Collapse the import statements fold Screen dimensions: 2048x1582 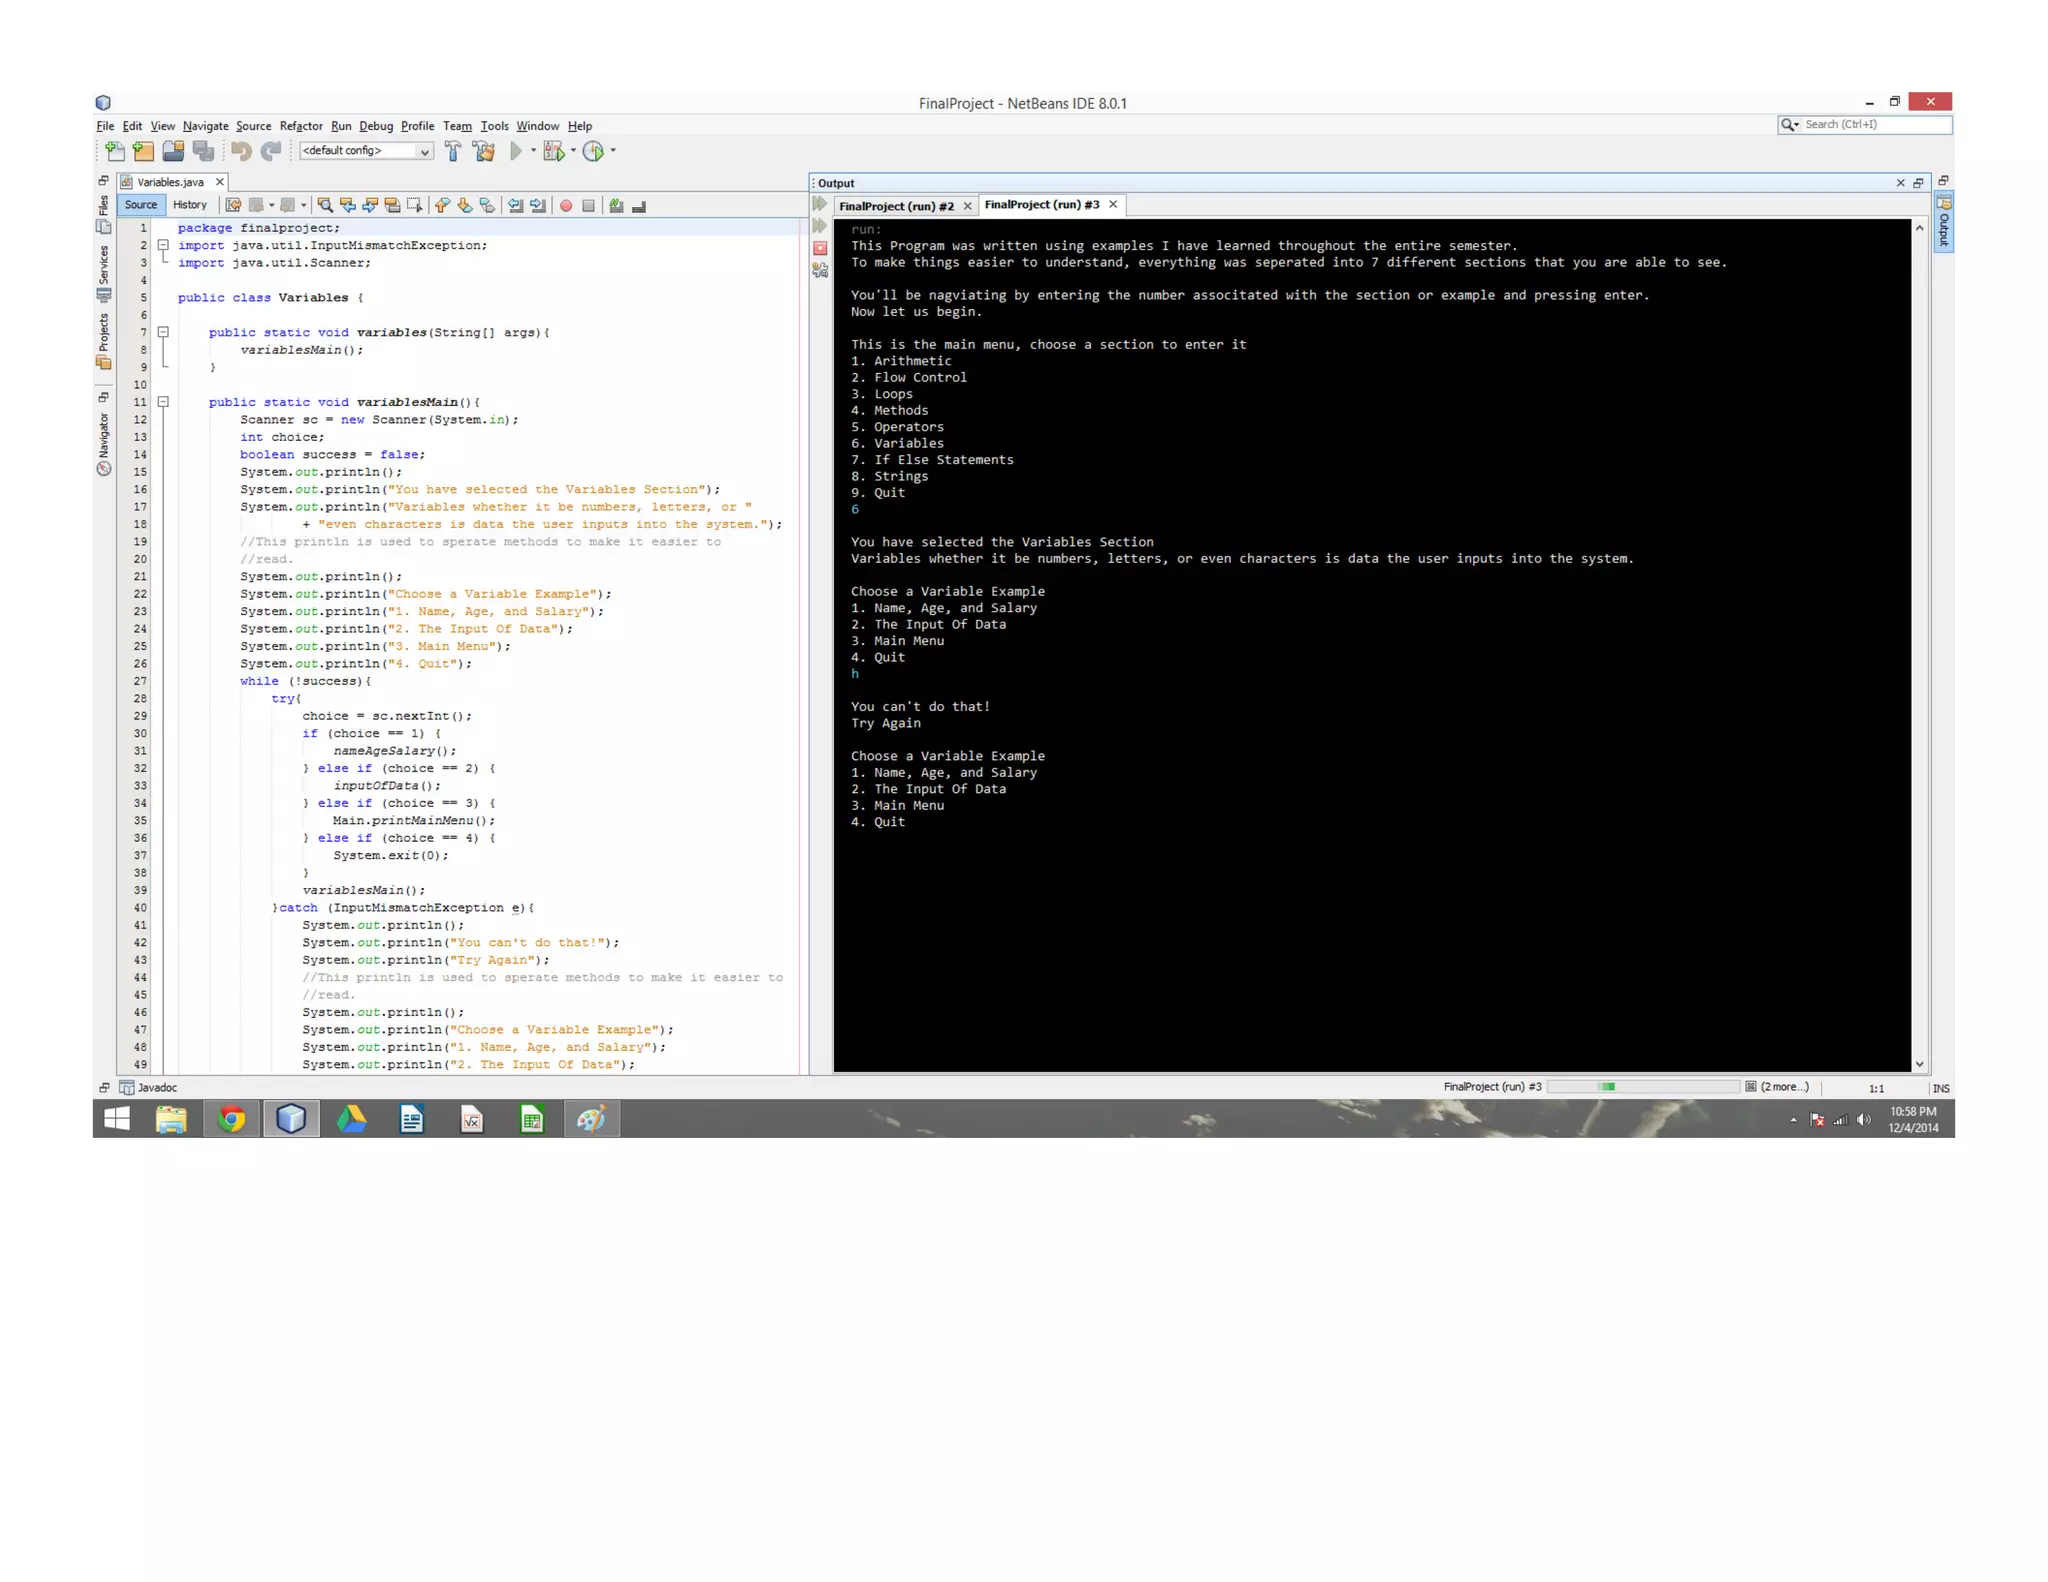point(163,245)
